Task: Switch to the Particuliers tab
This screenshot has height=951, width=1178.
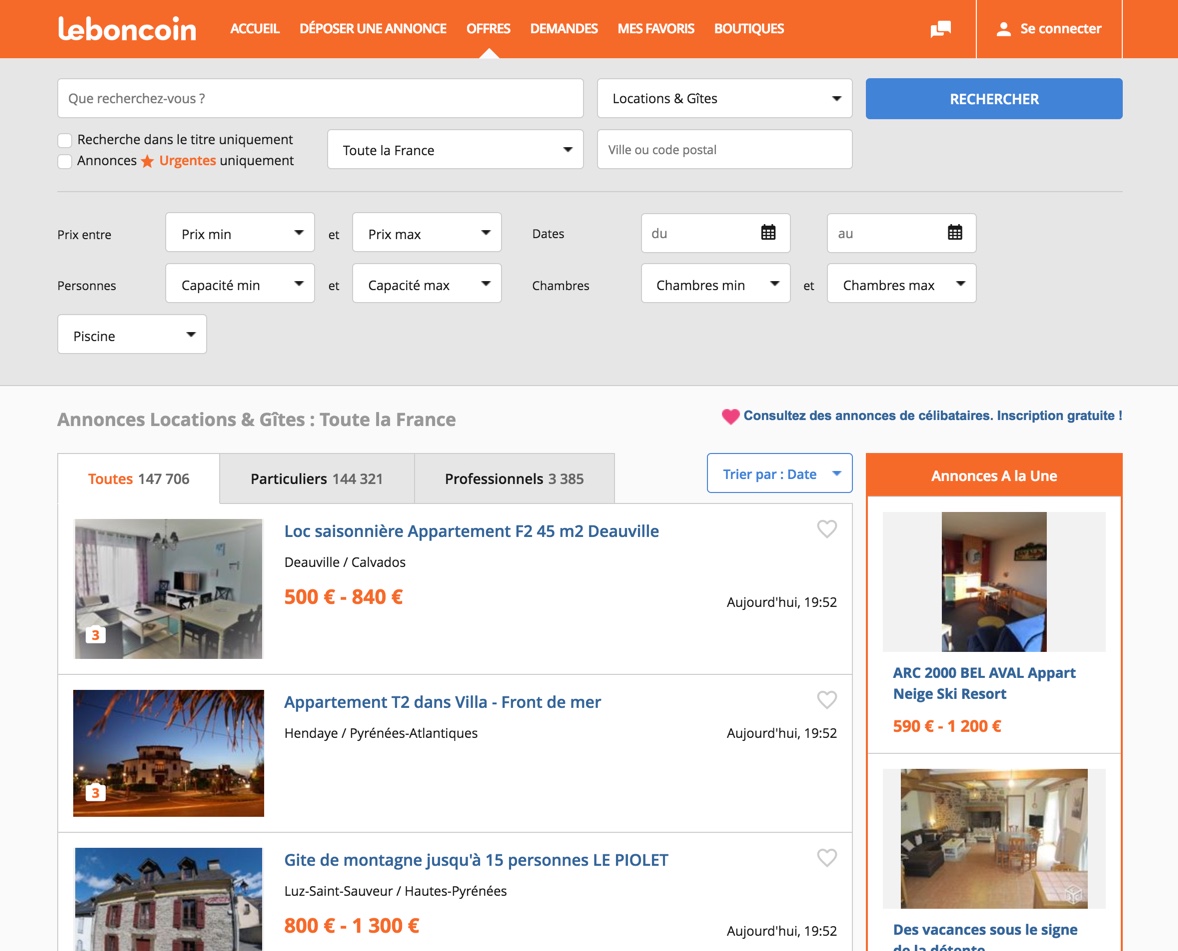Action: click(316, 478)
